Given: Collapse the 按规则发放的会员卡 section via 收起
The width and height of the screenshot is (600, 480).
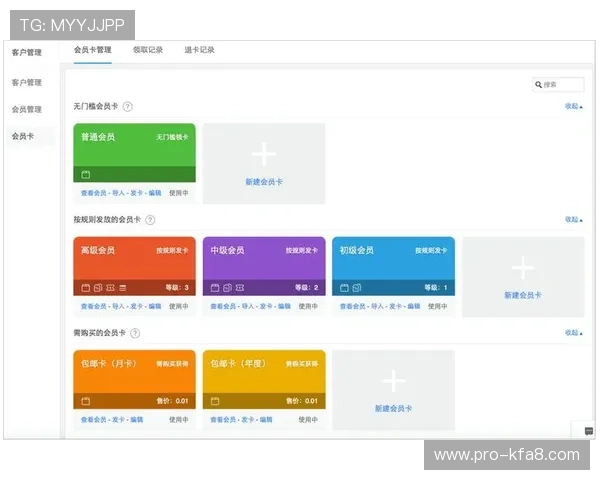Looking at the screenshot, I should [x=574, y=219].
